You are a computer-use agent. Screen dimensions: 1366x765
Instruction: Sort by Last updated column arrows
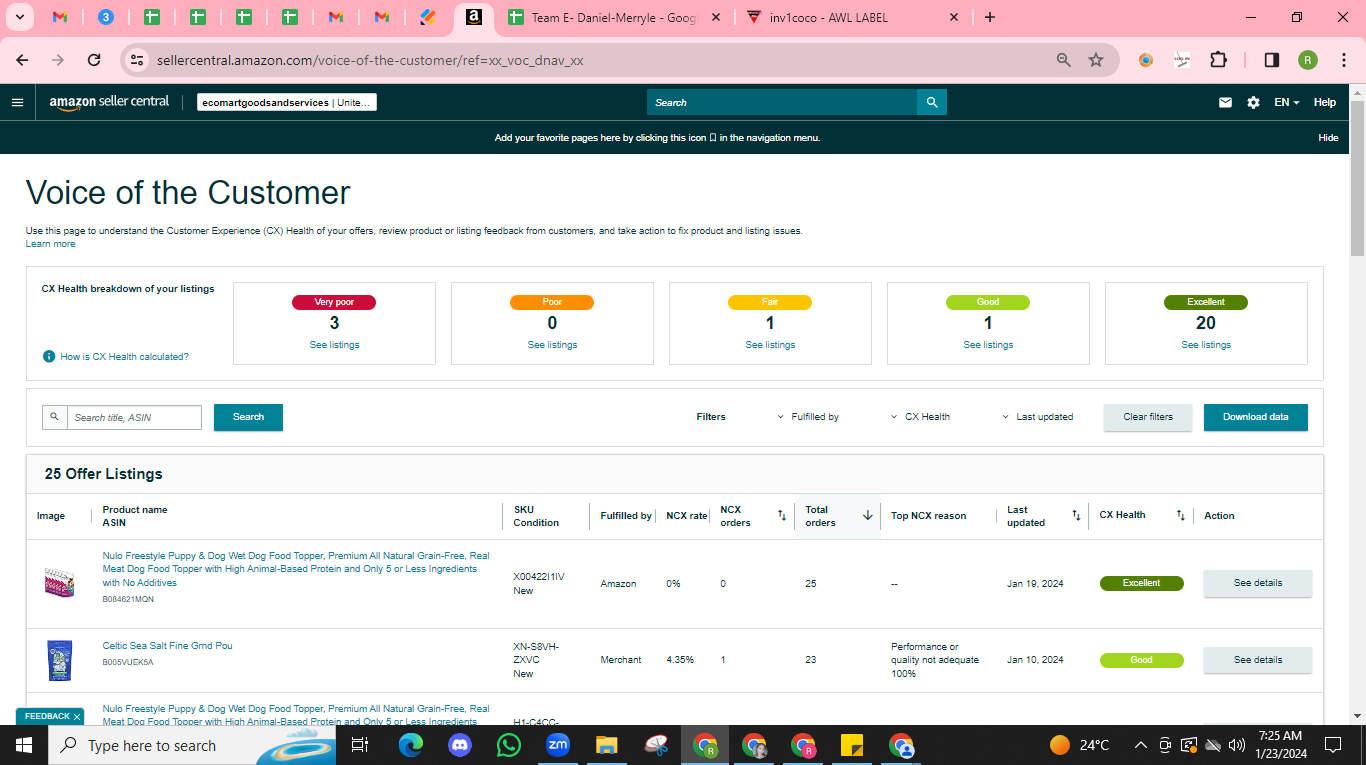coord(1076,515)
